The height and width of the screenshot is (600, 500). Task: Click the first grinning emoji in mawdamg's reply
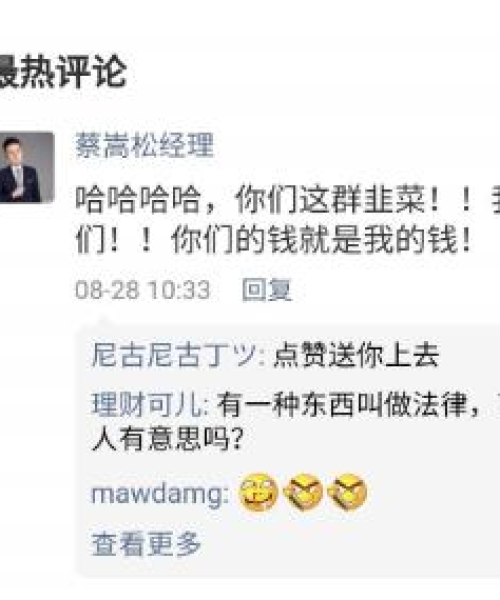[x=259, y=492]
